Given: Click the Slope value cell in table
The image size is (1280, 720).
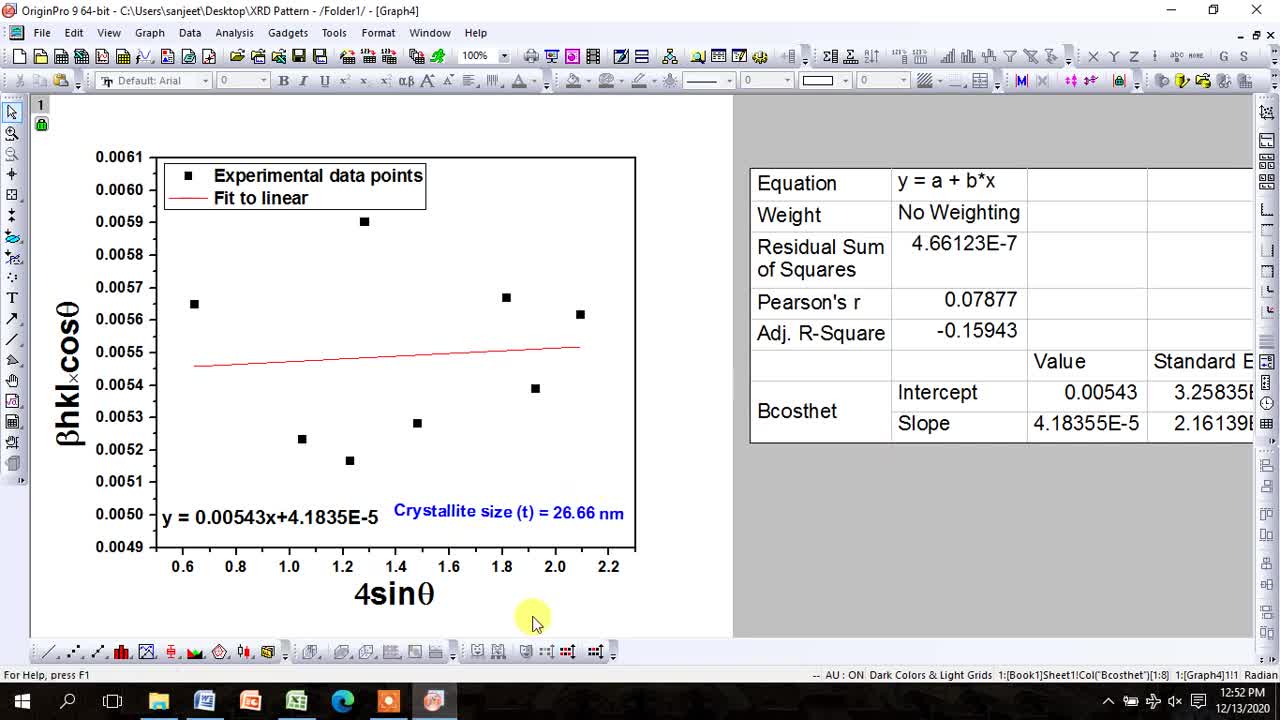Looking at the screenshot, I should (1086, 424).
